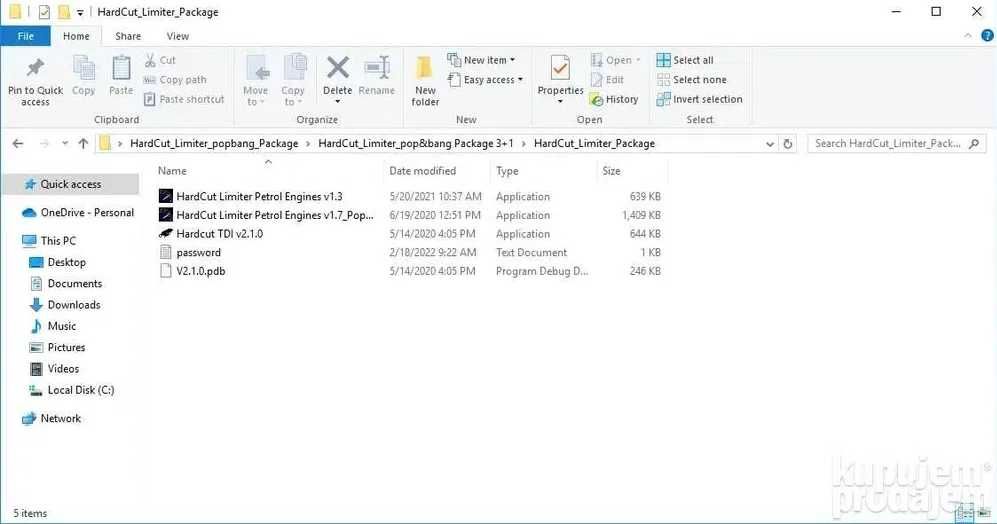The width and height of the screenshot is (997, 524).
Task: Refresh the current folder
Action: [x=788, y=144]
